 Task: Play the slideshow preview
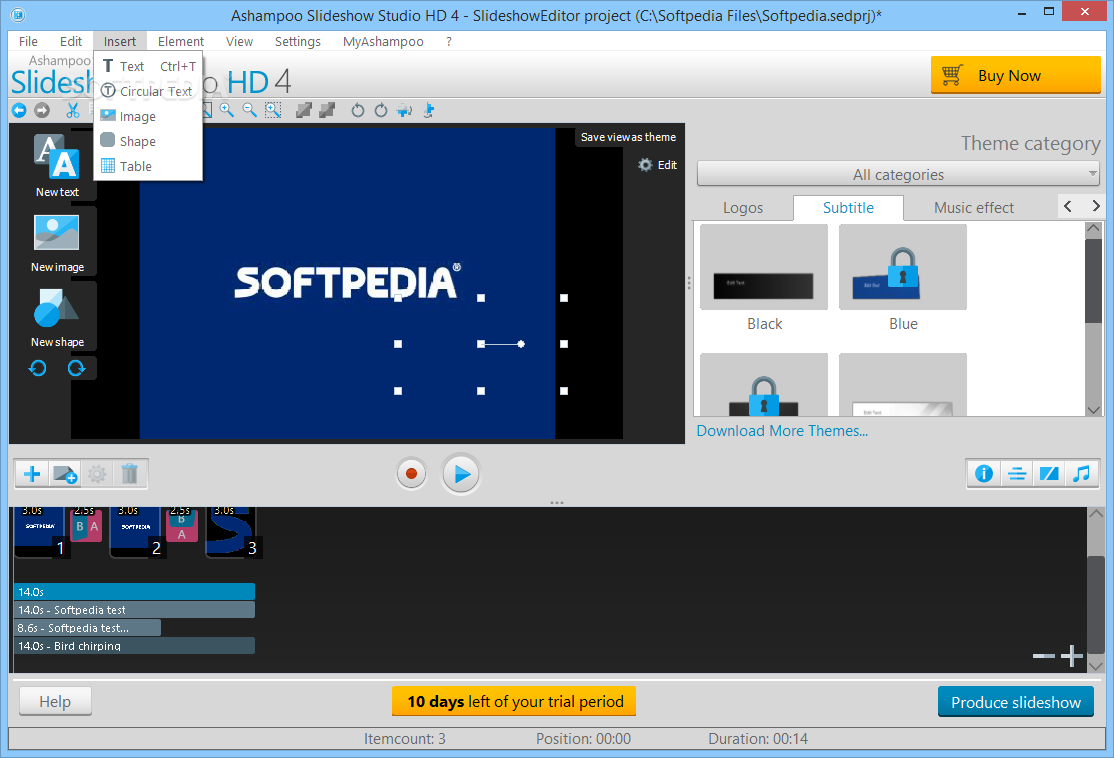460,474
